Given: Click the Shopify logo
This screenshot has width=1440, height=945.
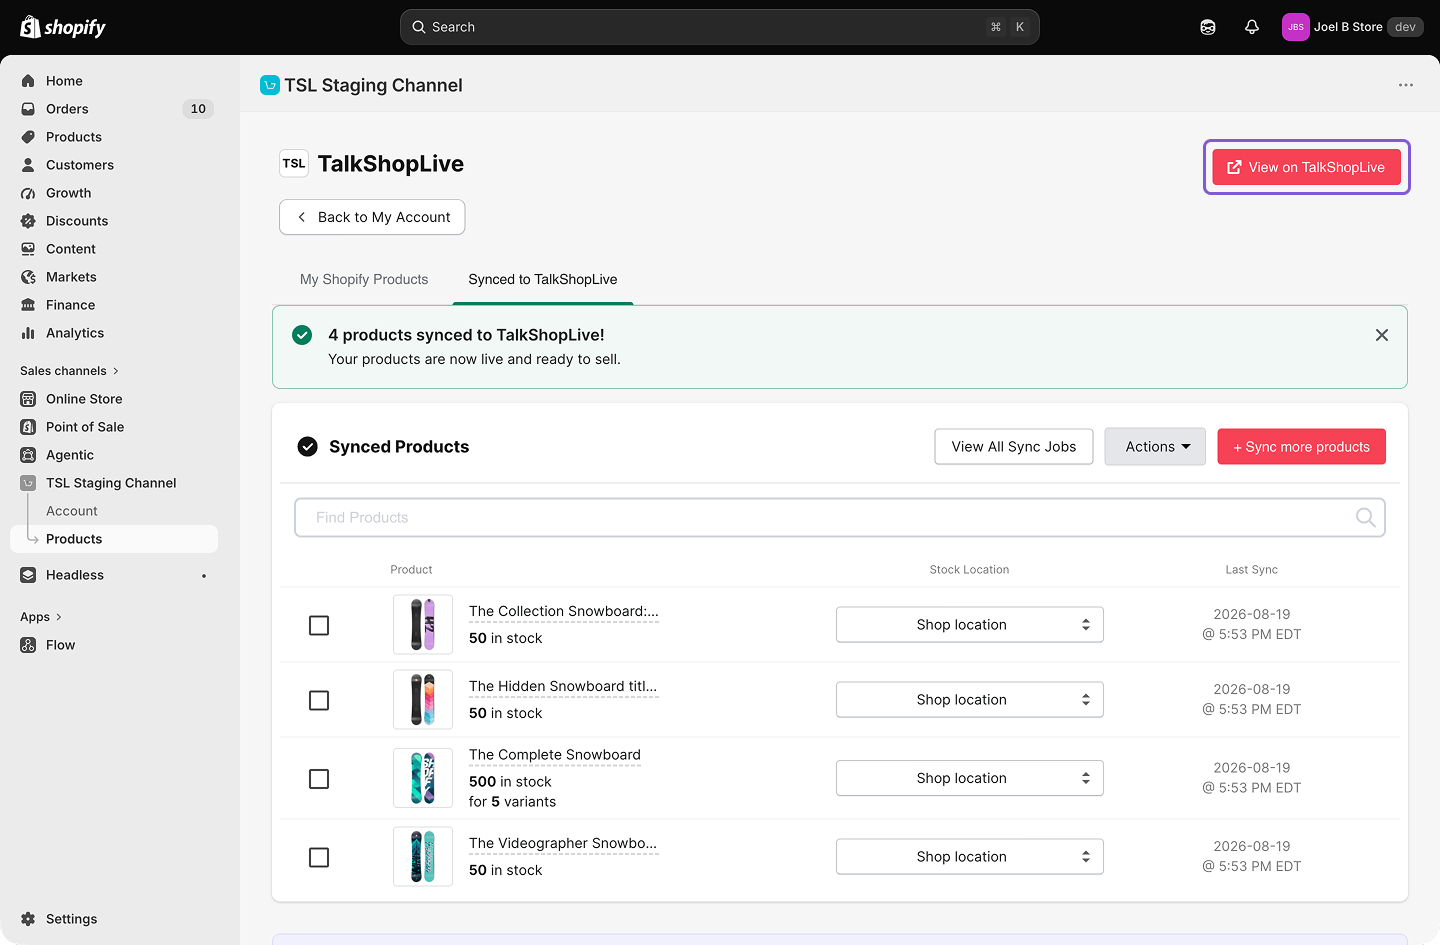Looking at the screenshot, I should pos(63,27).
